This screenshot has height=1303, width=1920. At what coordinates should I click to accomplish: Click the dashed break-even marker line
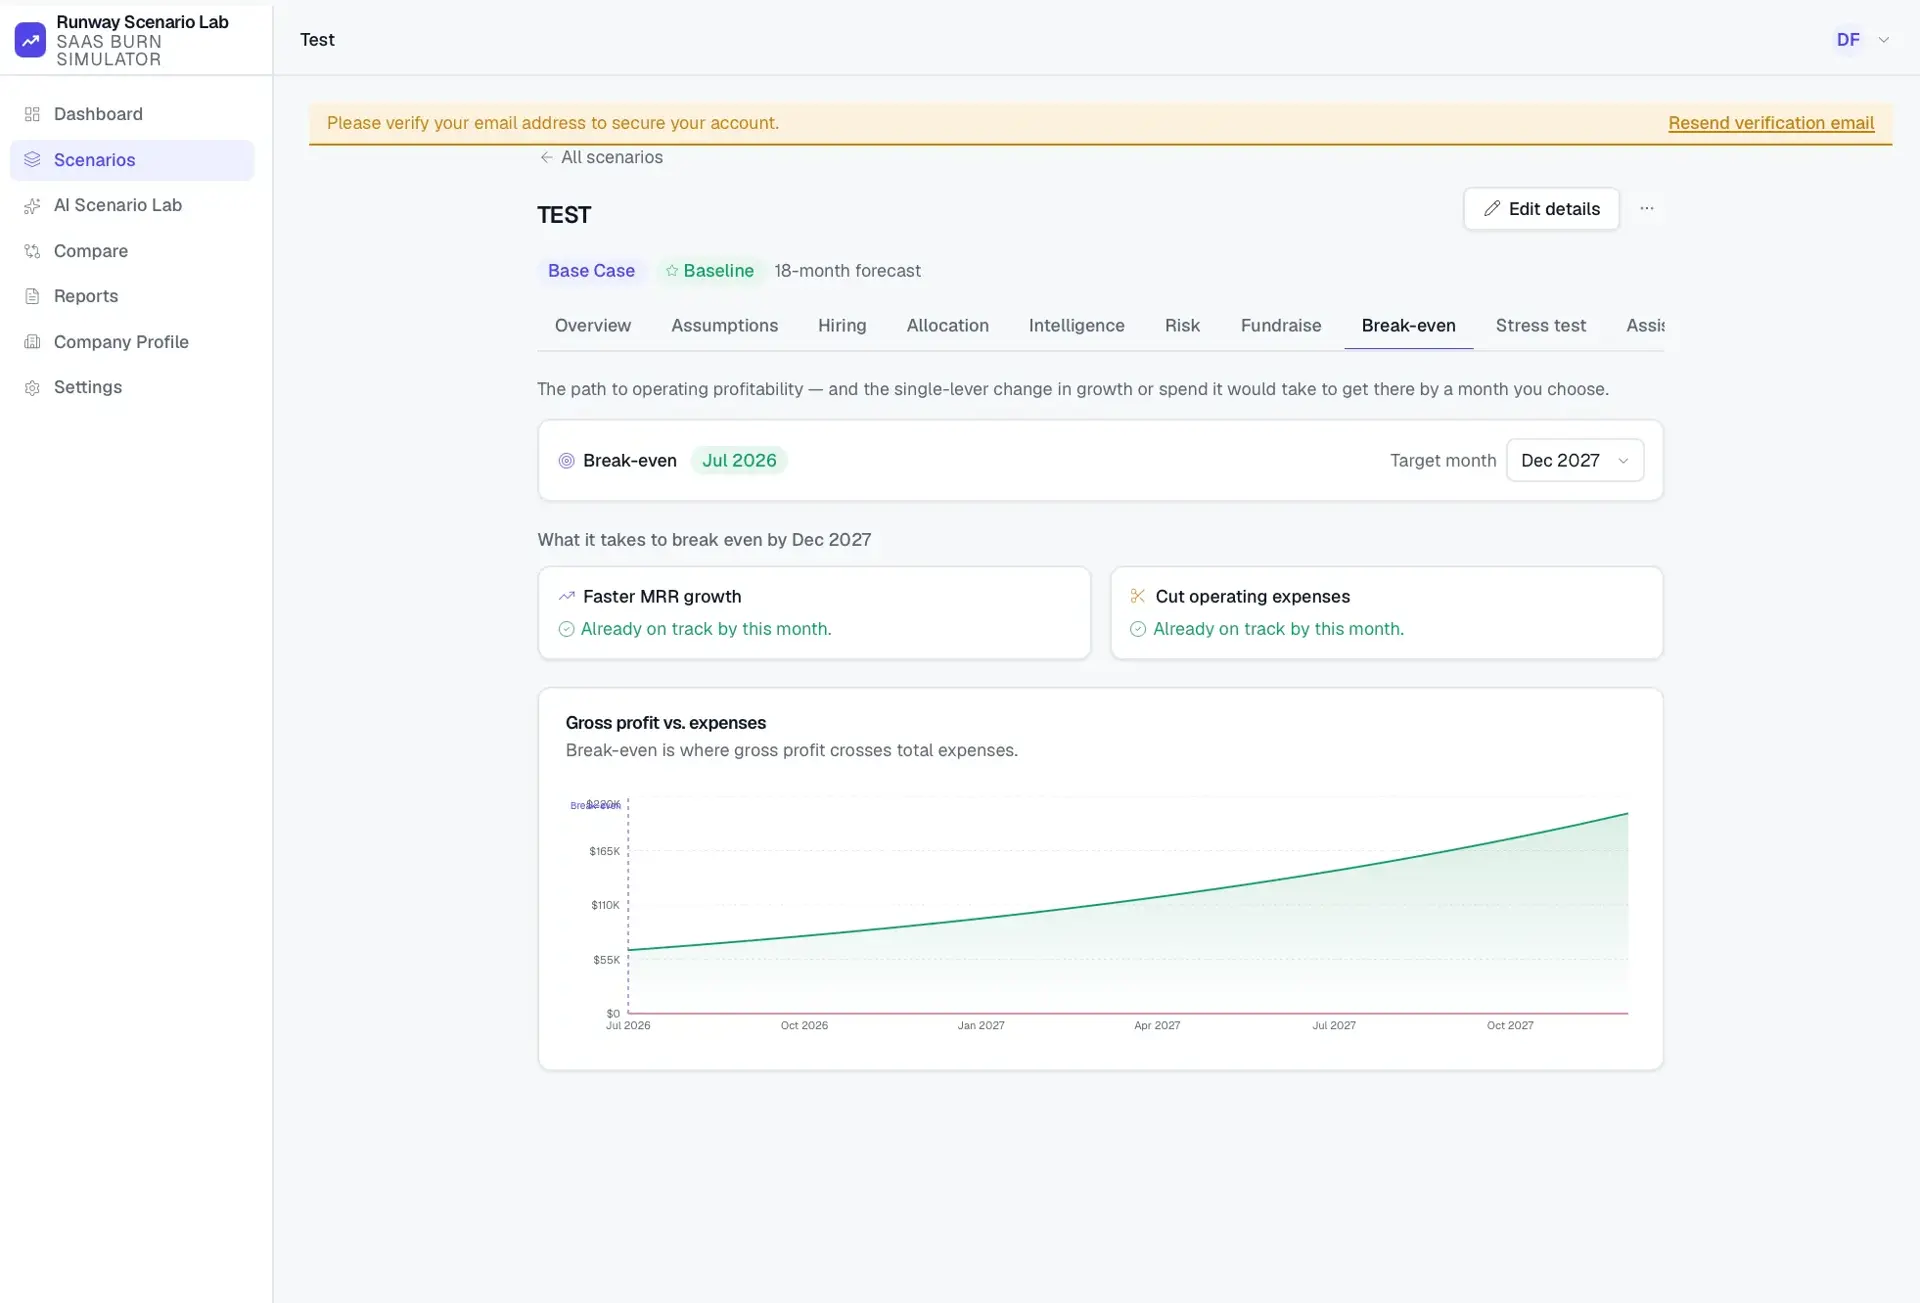[x=628, y=906]
